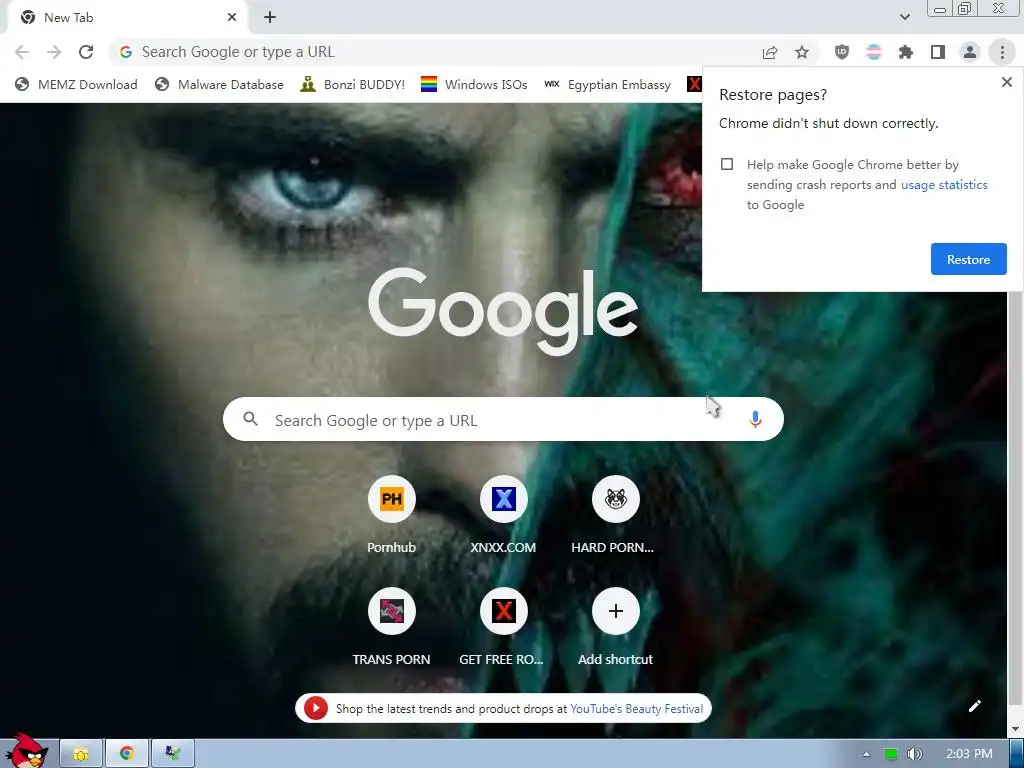Screen dimensions: 1024x768
Task: Dismiss the Restore pages popup
Action: [x=1006, y=82]
